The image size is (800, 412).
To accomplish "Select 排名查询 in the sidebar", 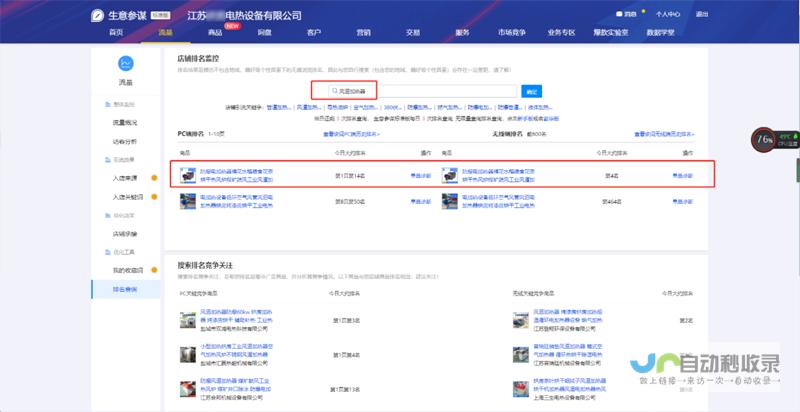I will (125, 290).
